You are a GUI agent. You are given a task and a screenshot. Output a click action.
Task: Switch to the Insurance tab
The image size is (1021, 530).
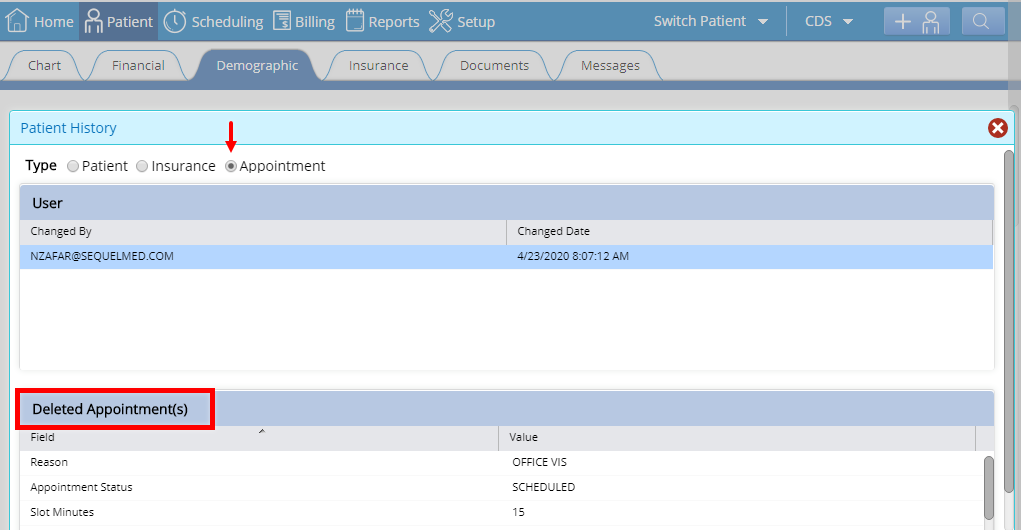coord(378,66)
